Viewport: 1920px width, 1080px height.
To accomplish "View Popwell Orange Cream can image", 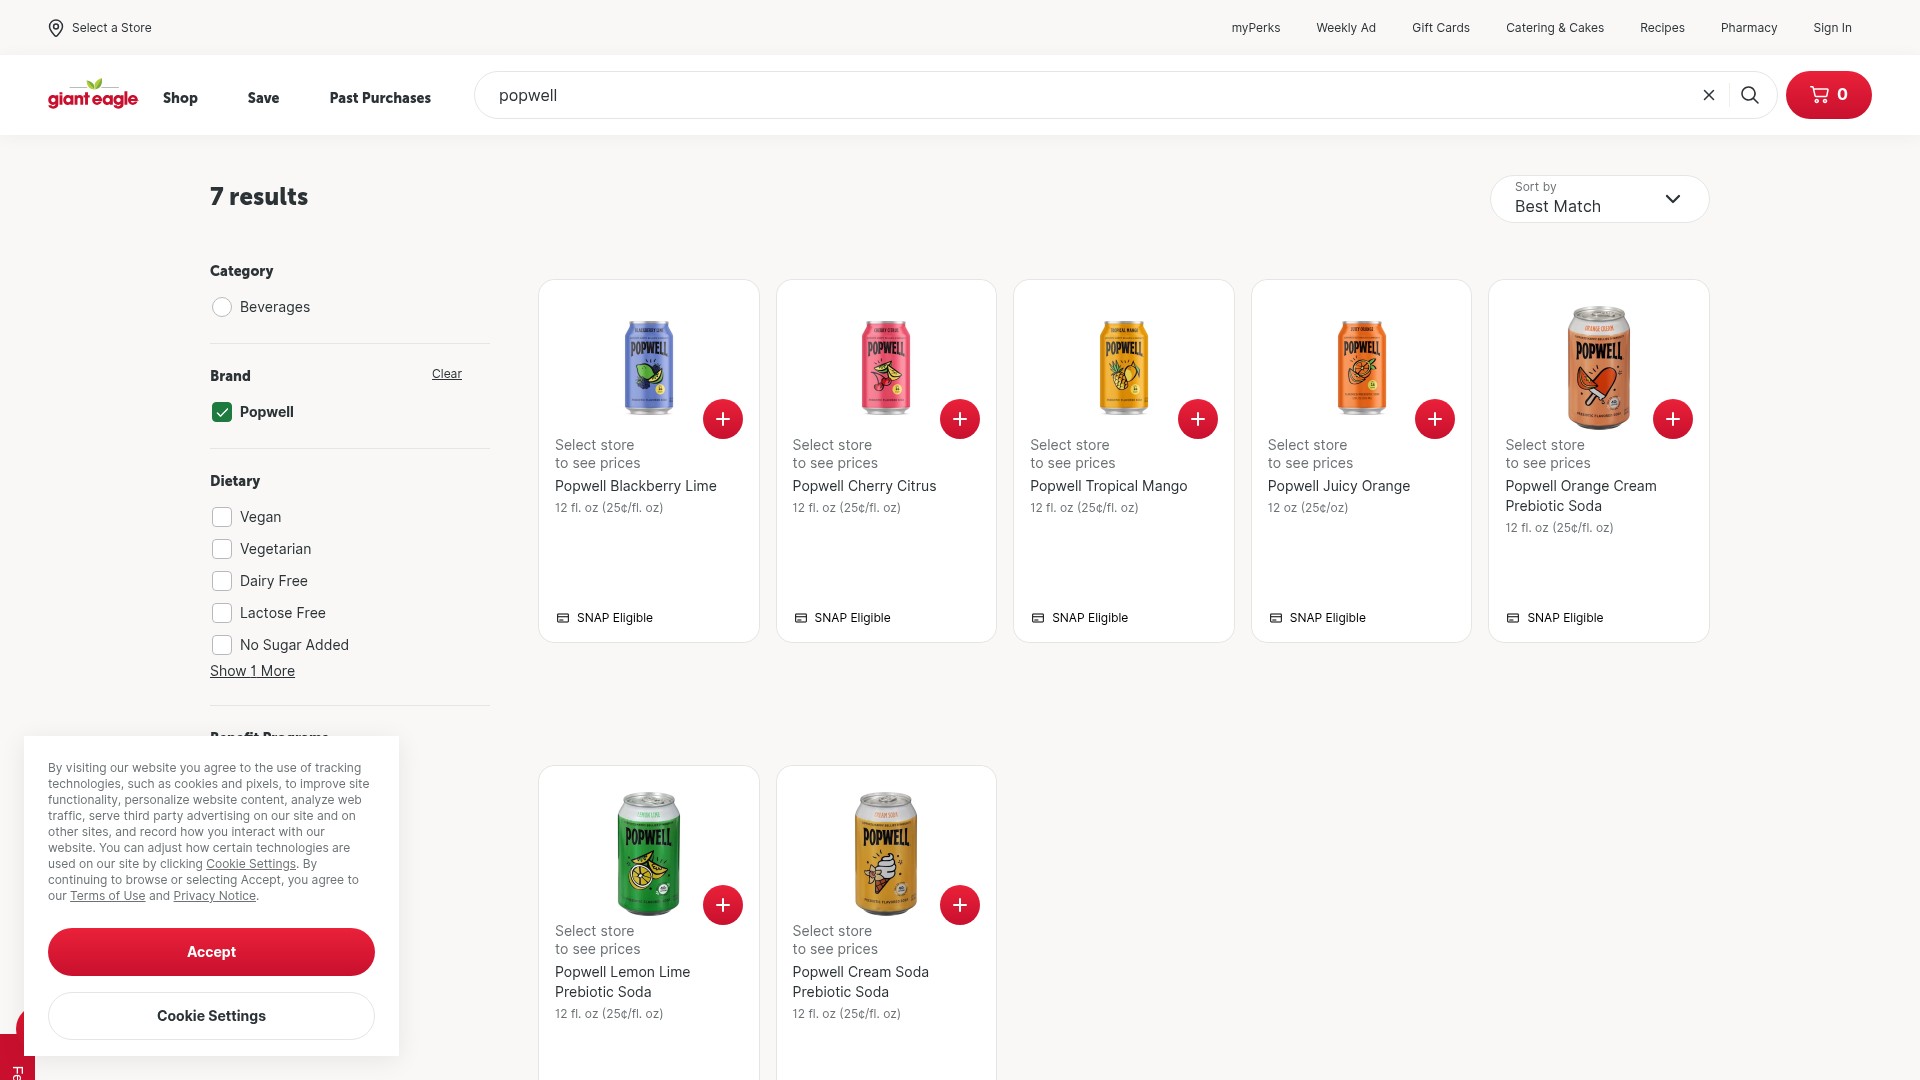I will (x=1599, y=367).
